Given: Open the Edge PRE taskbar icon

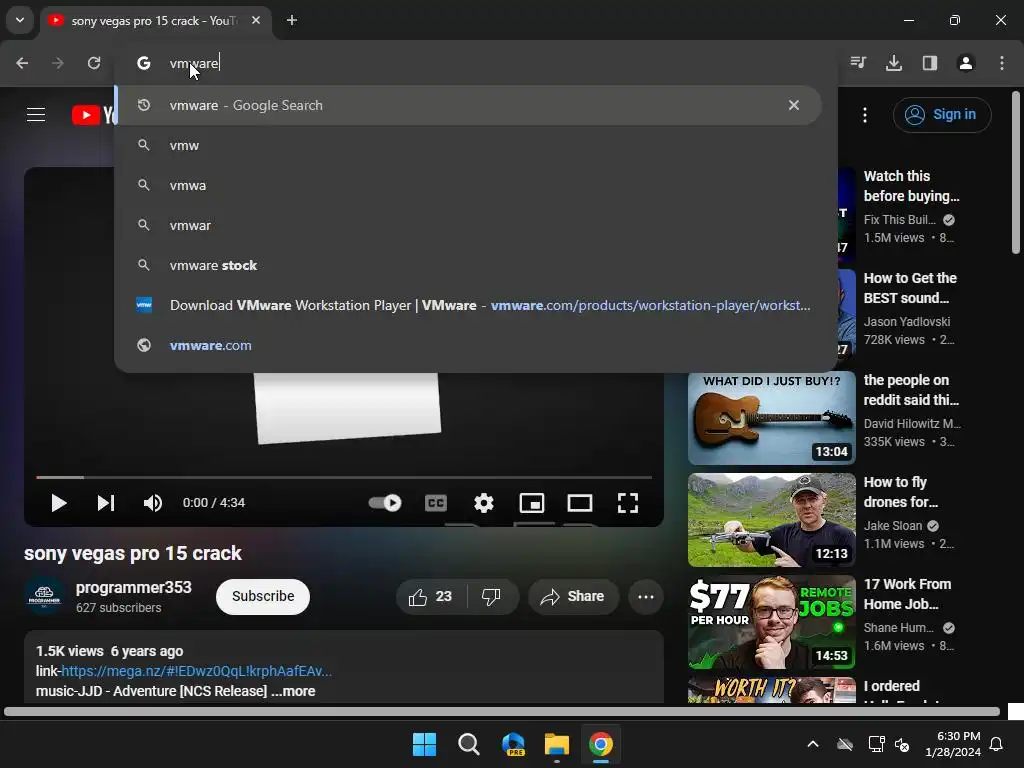Looking at the screenshot, I should [513, 744].
